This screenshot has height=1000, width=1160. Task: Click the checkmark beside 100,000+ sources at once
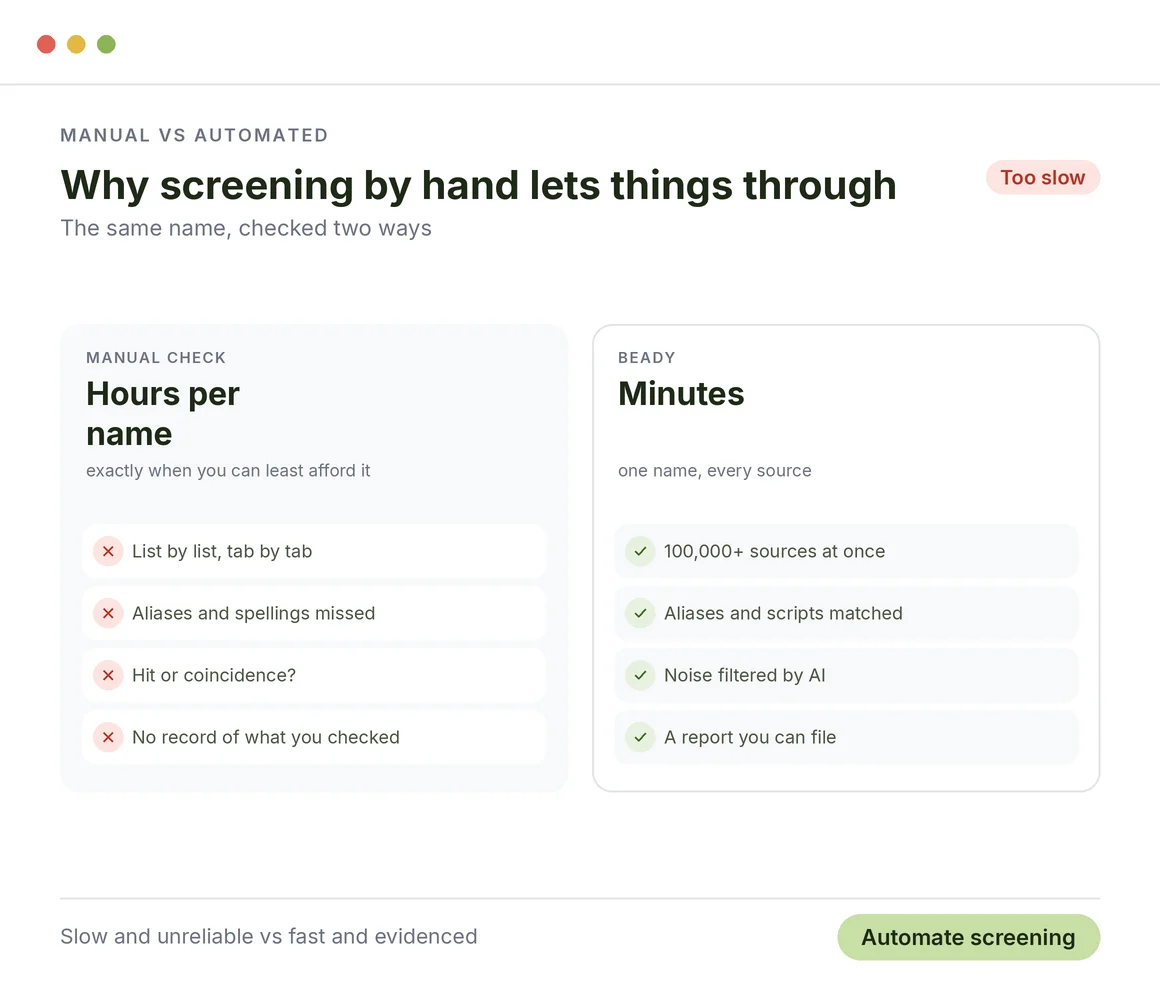[x=640, y=551]
